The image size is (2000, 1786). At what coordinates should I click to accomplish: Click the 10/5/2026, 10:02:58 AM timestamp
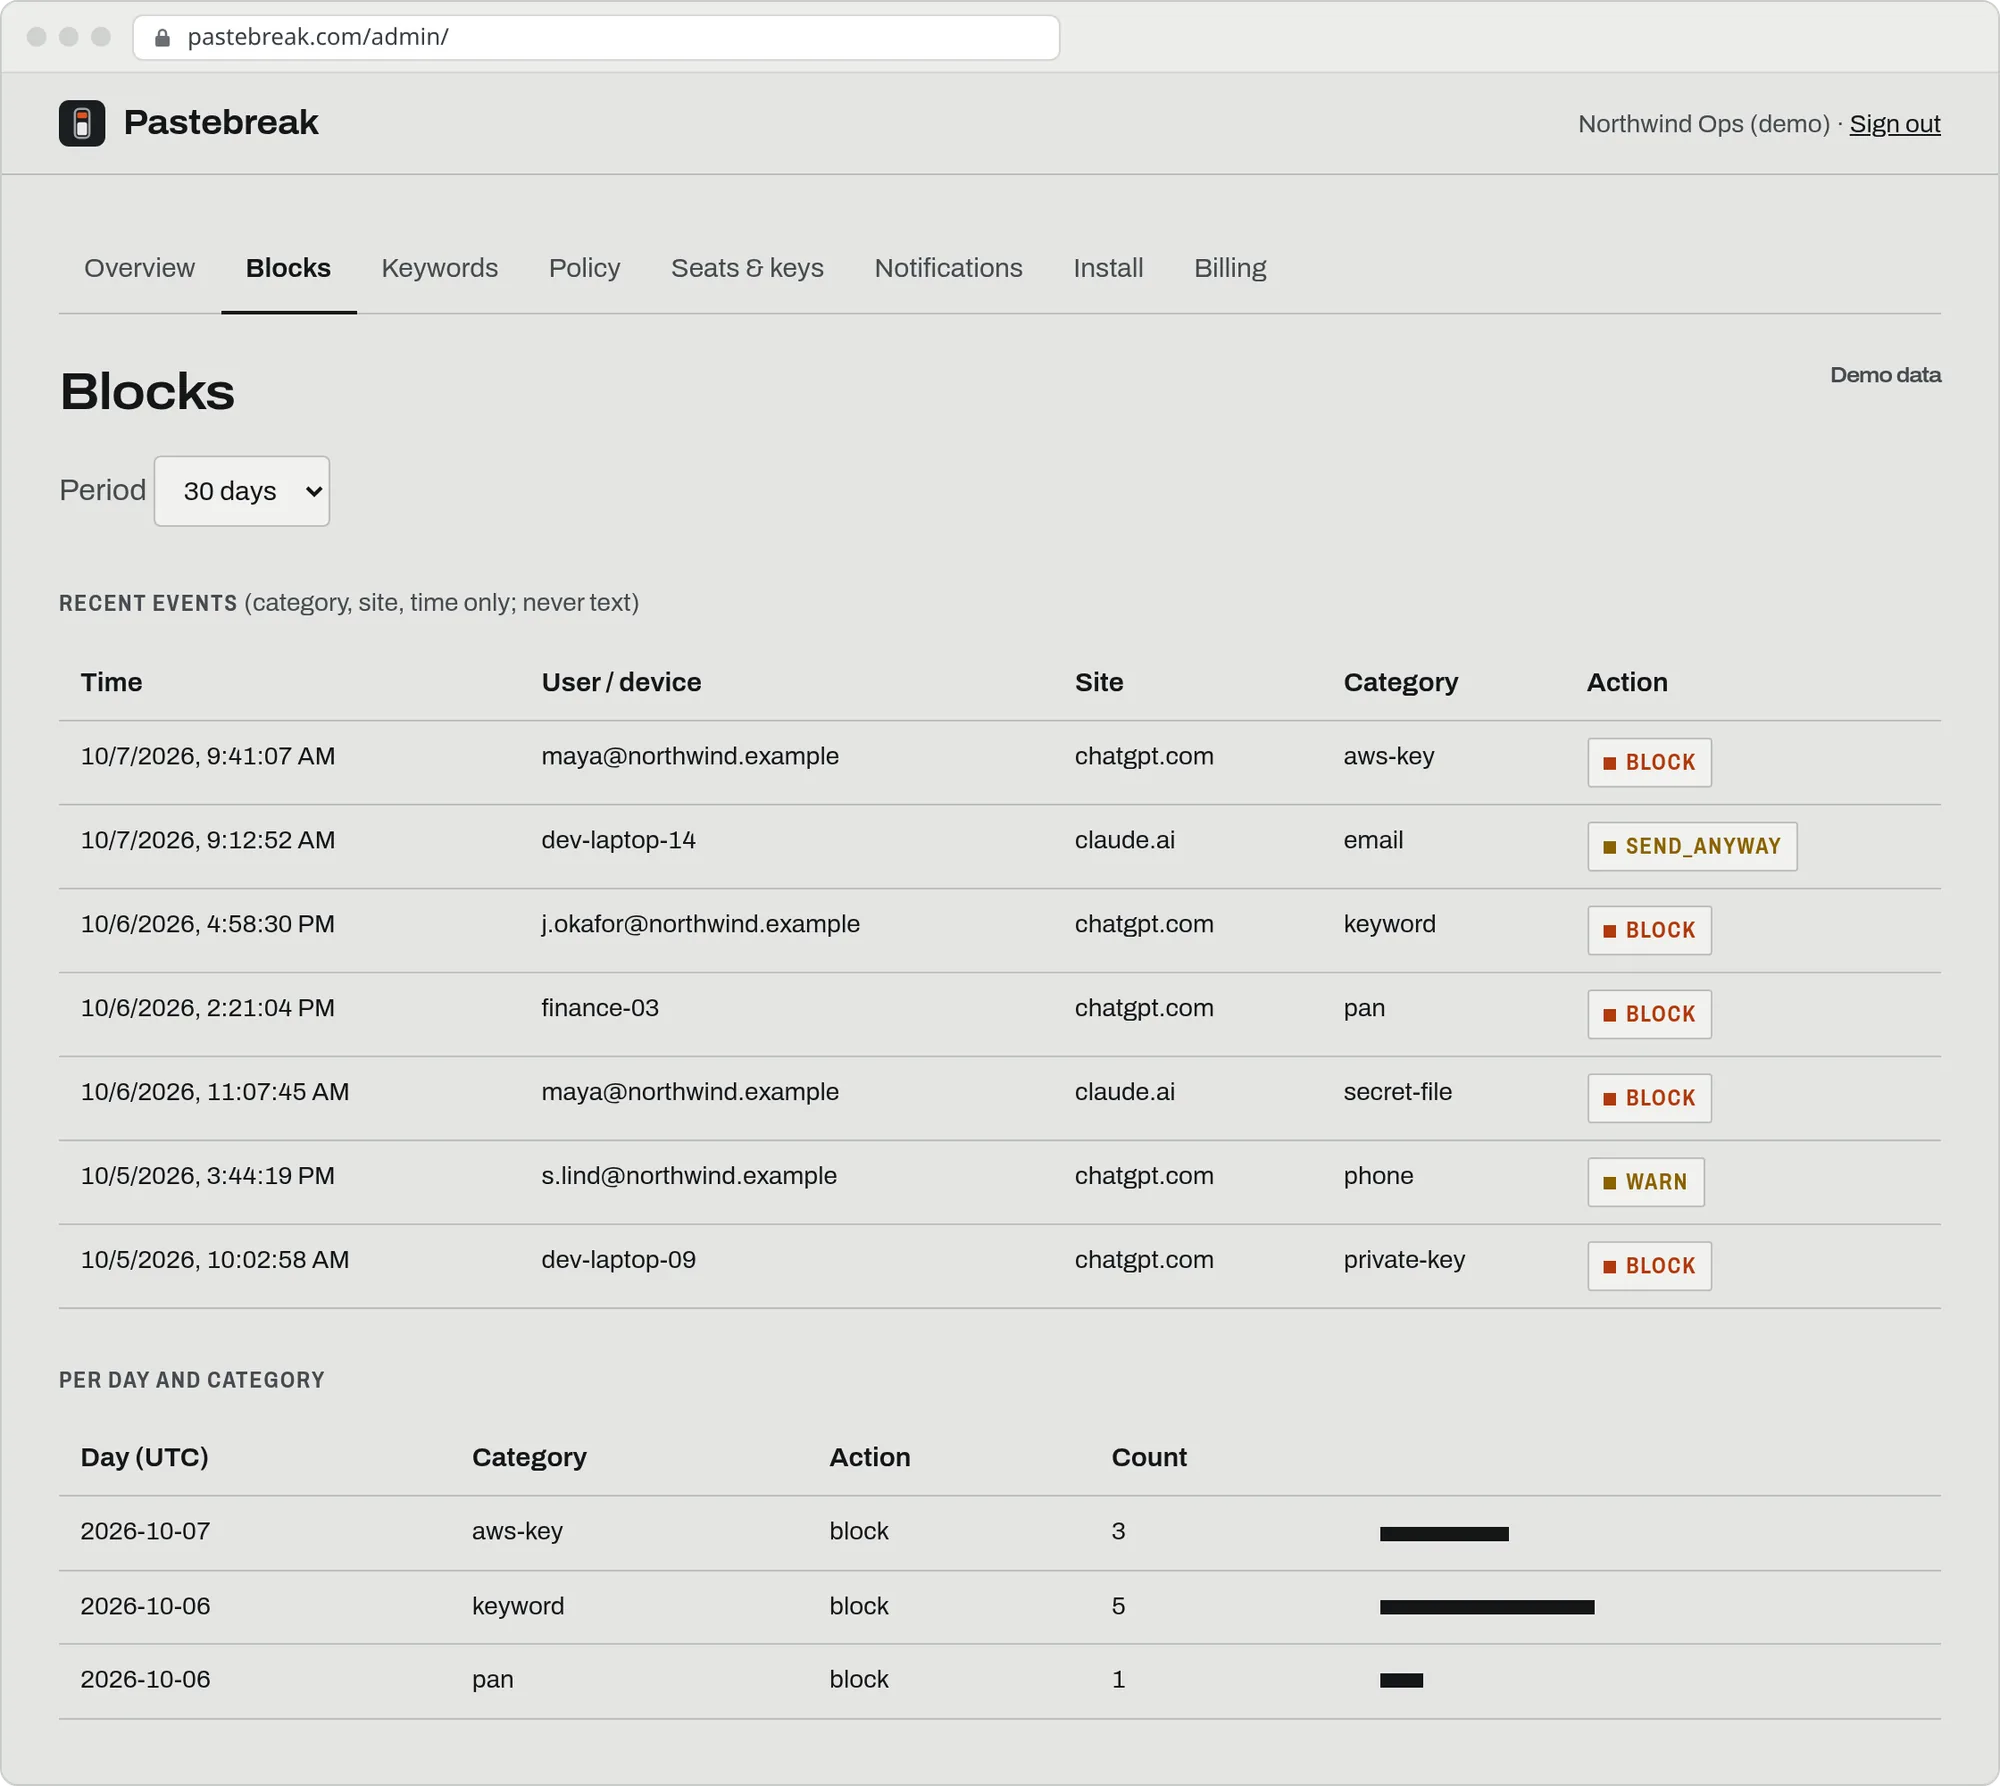click(x=215, y=1260)
